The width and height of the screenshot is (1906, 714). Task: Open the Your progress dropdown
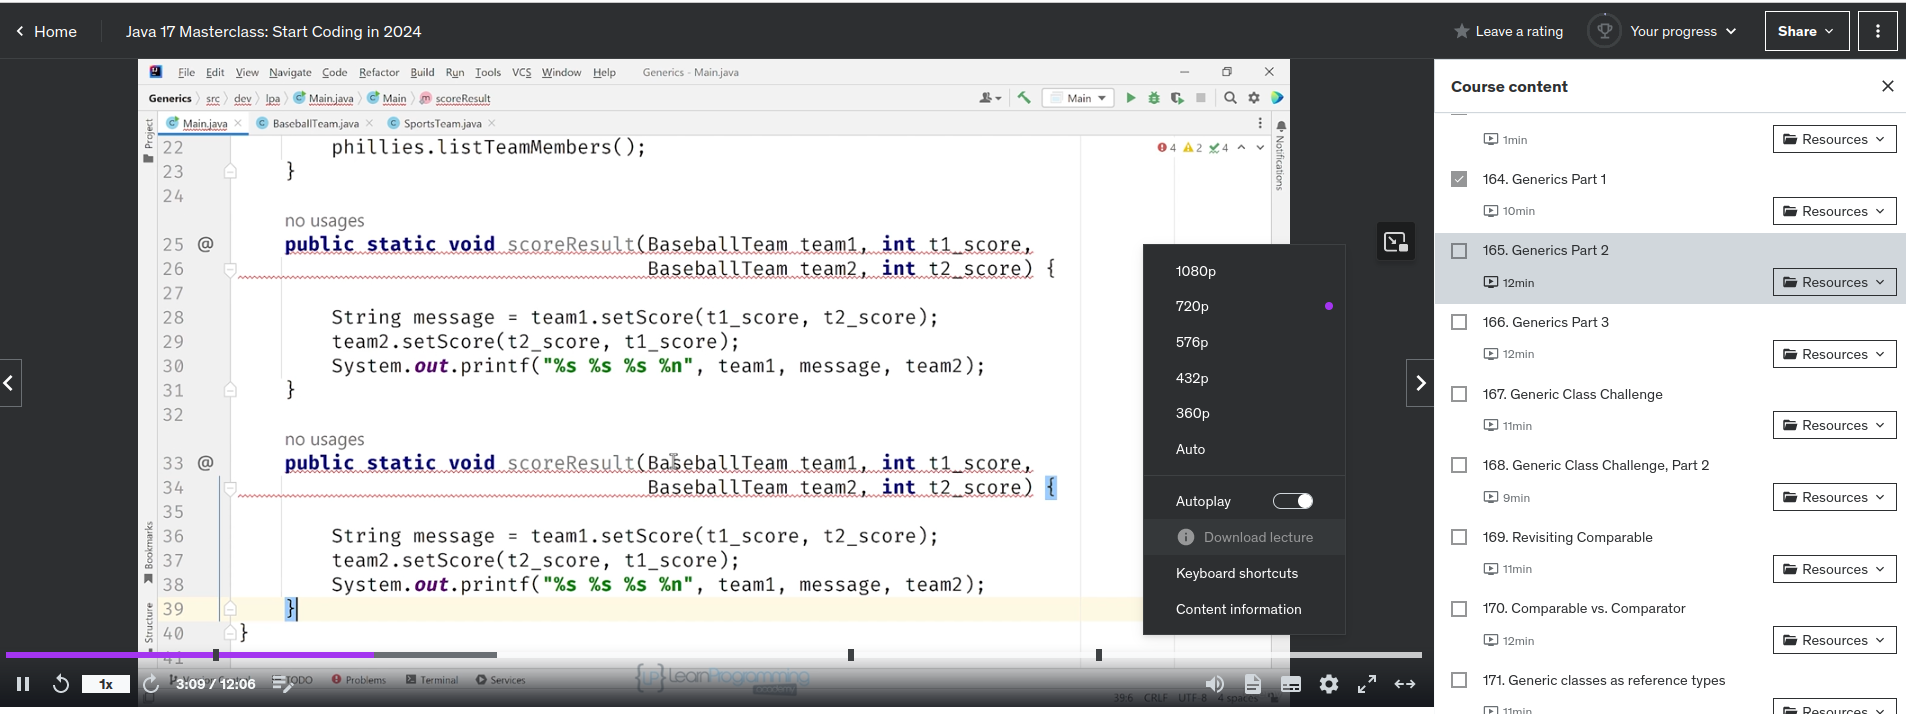click(1683, 31)
